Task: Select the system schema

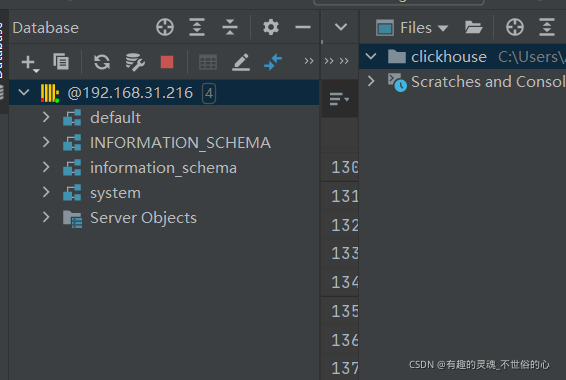Action: tap(116, 193)
